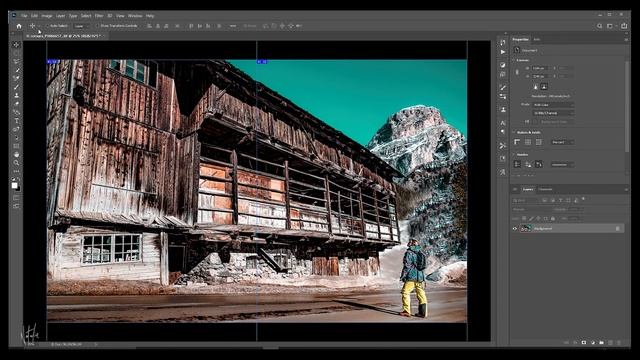Open the Share icon at top right

624,26
